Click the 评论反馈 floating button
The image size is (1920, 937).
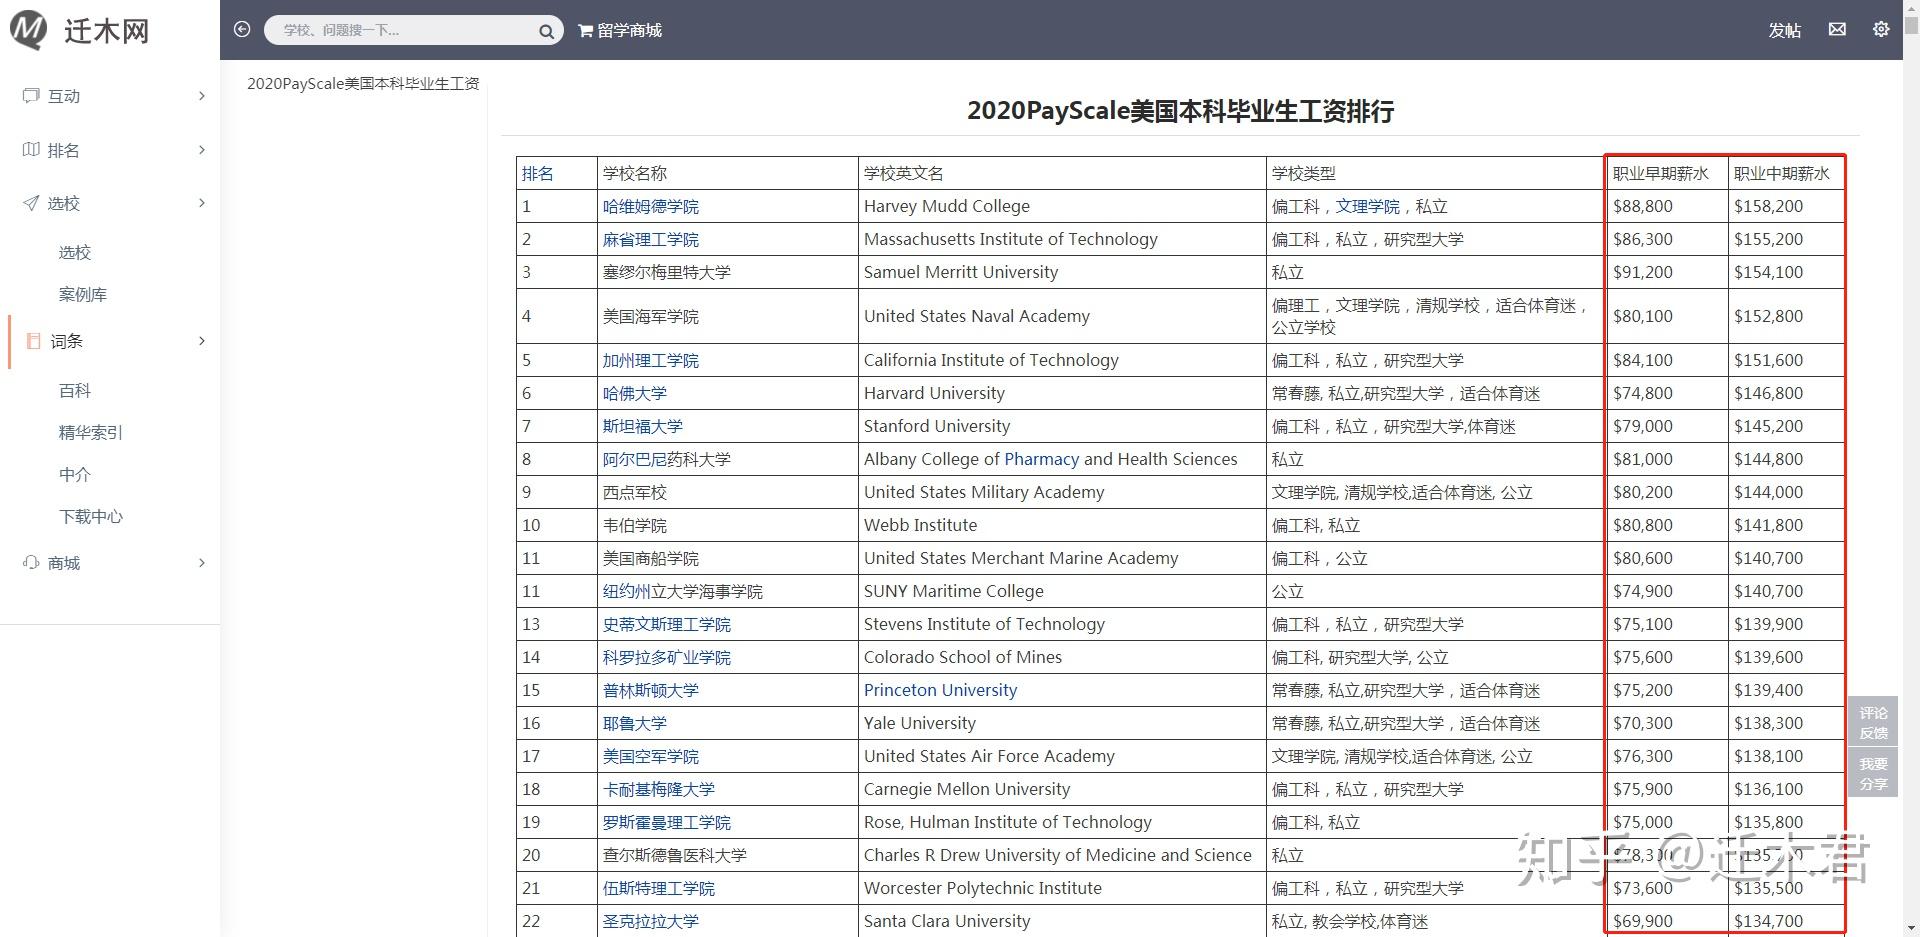(1873, 723)
